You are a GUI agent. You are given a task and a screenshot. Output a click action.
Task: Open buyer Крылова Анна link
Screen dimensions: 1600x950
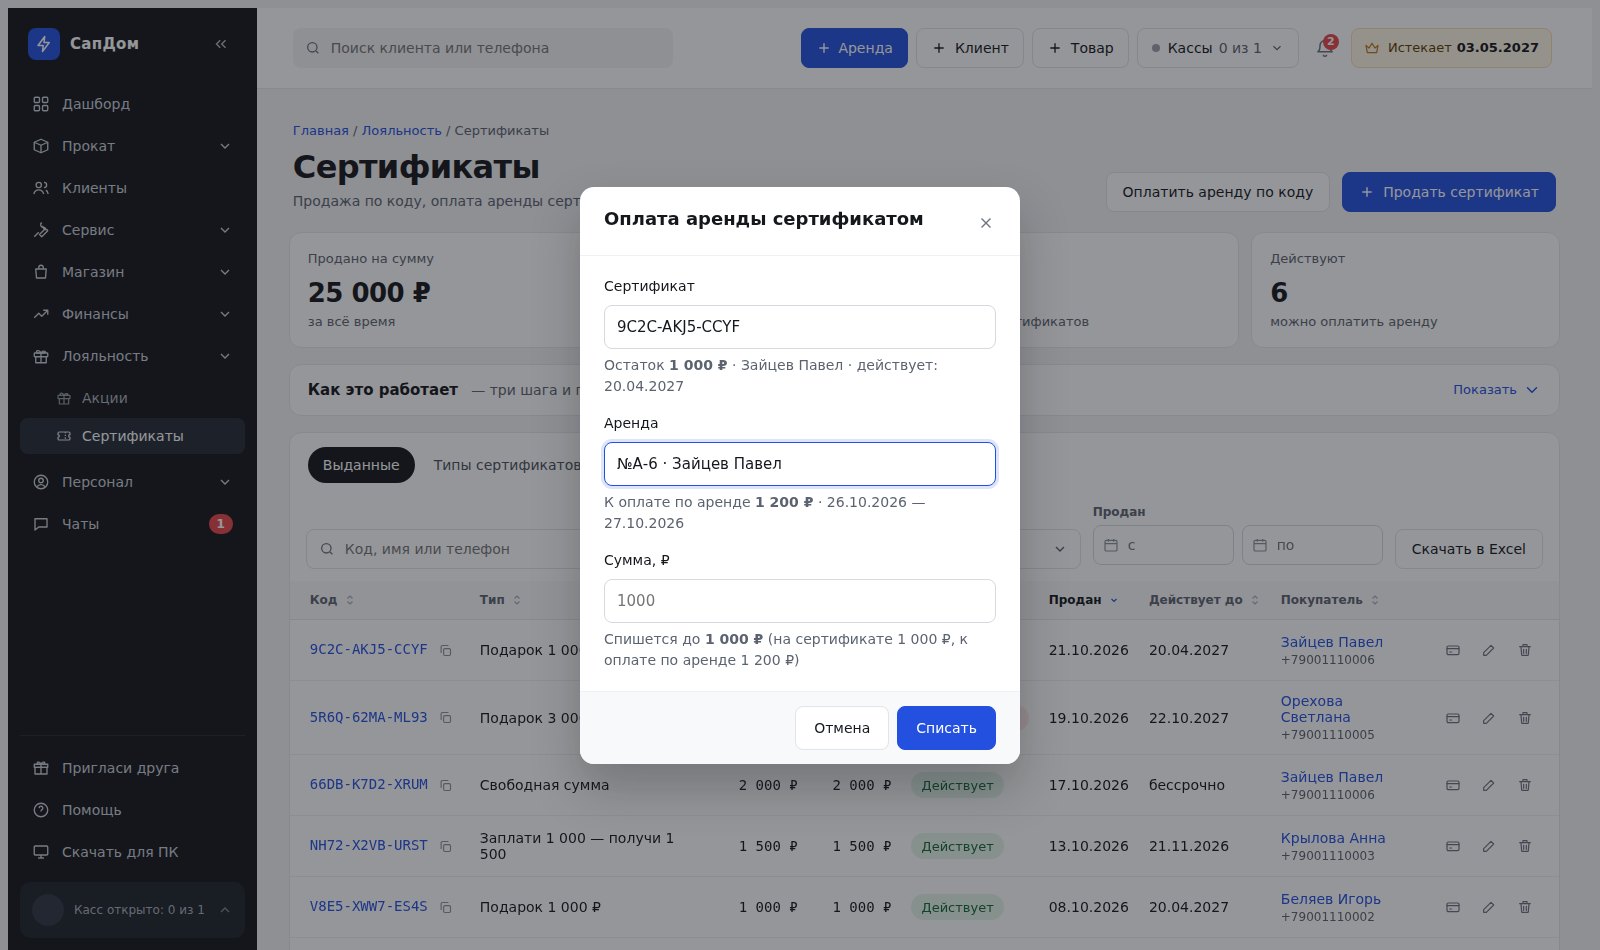pos(1332,838)
